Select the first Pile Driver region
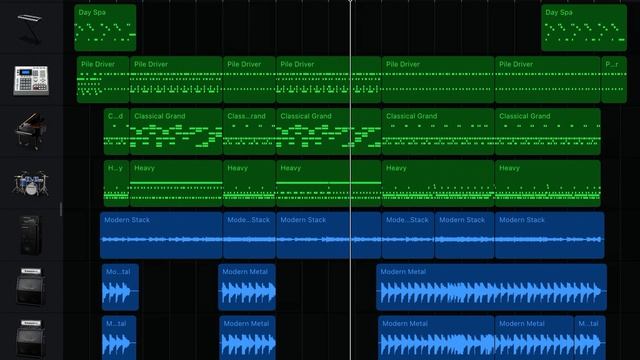 point(103,80)
